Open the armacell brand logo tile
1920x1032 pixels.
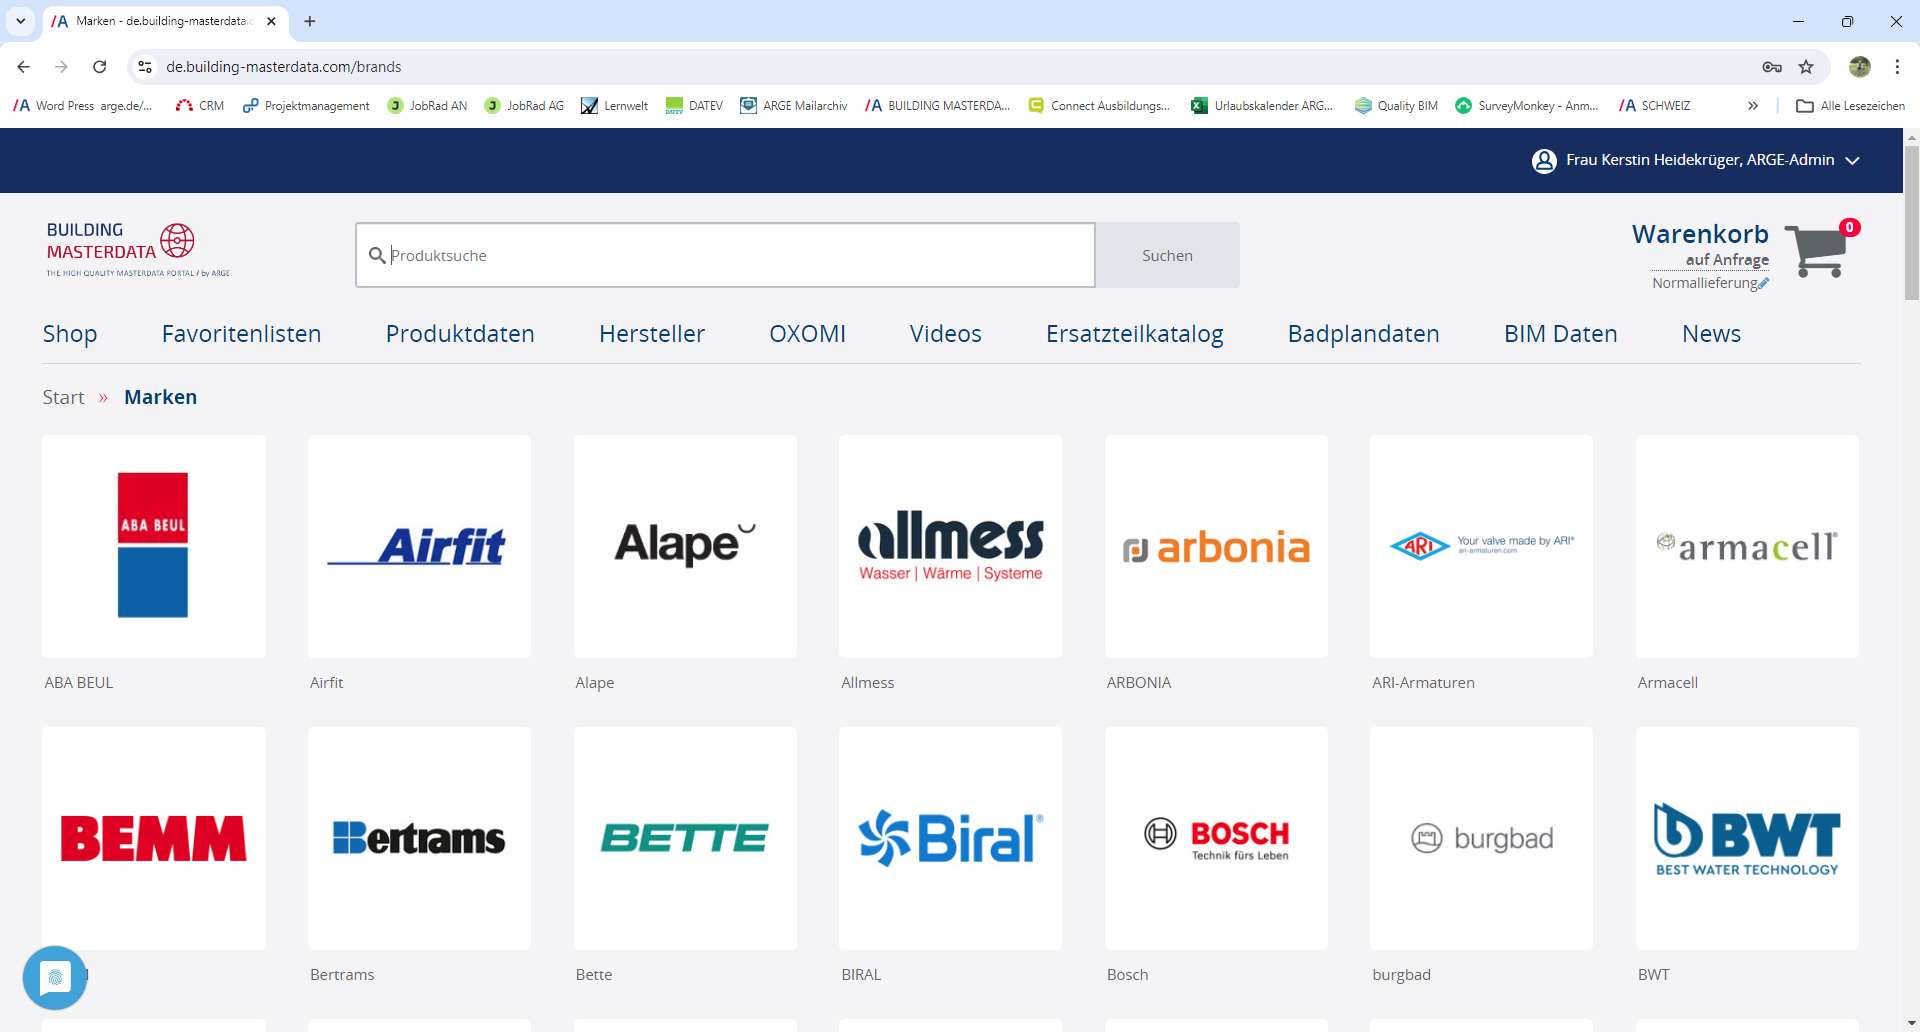(1747, 546)
